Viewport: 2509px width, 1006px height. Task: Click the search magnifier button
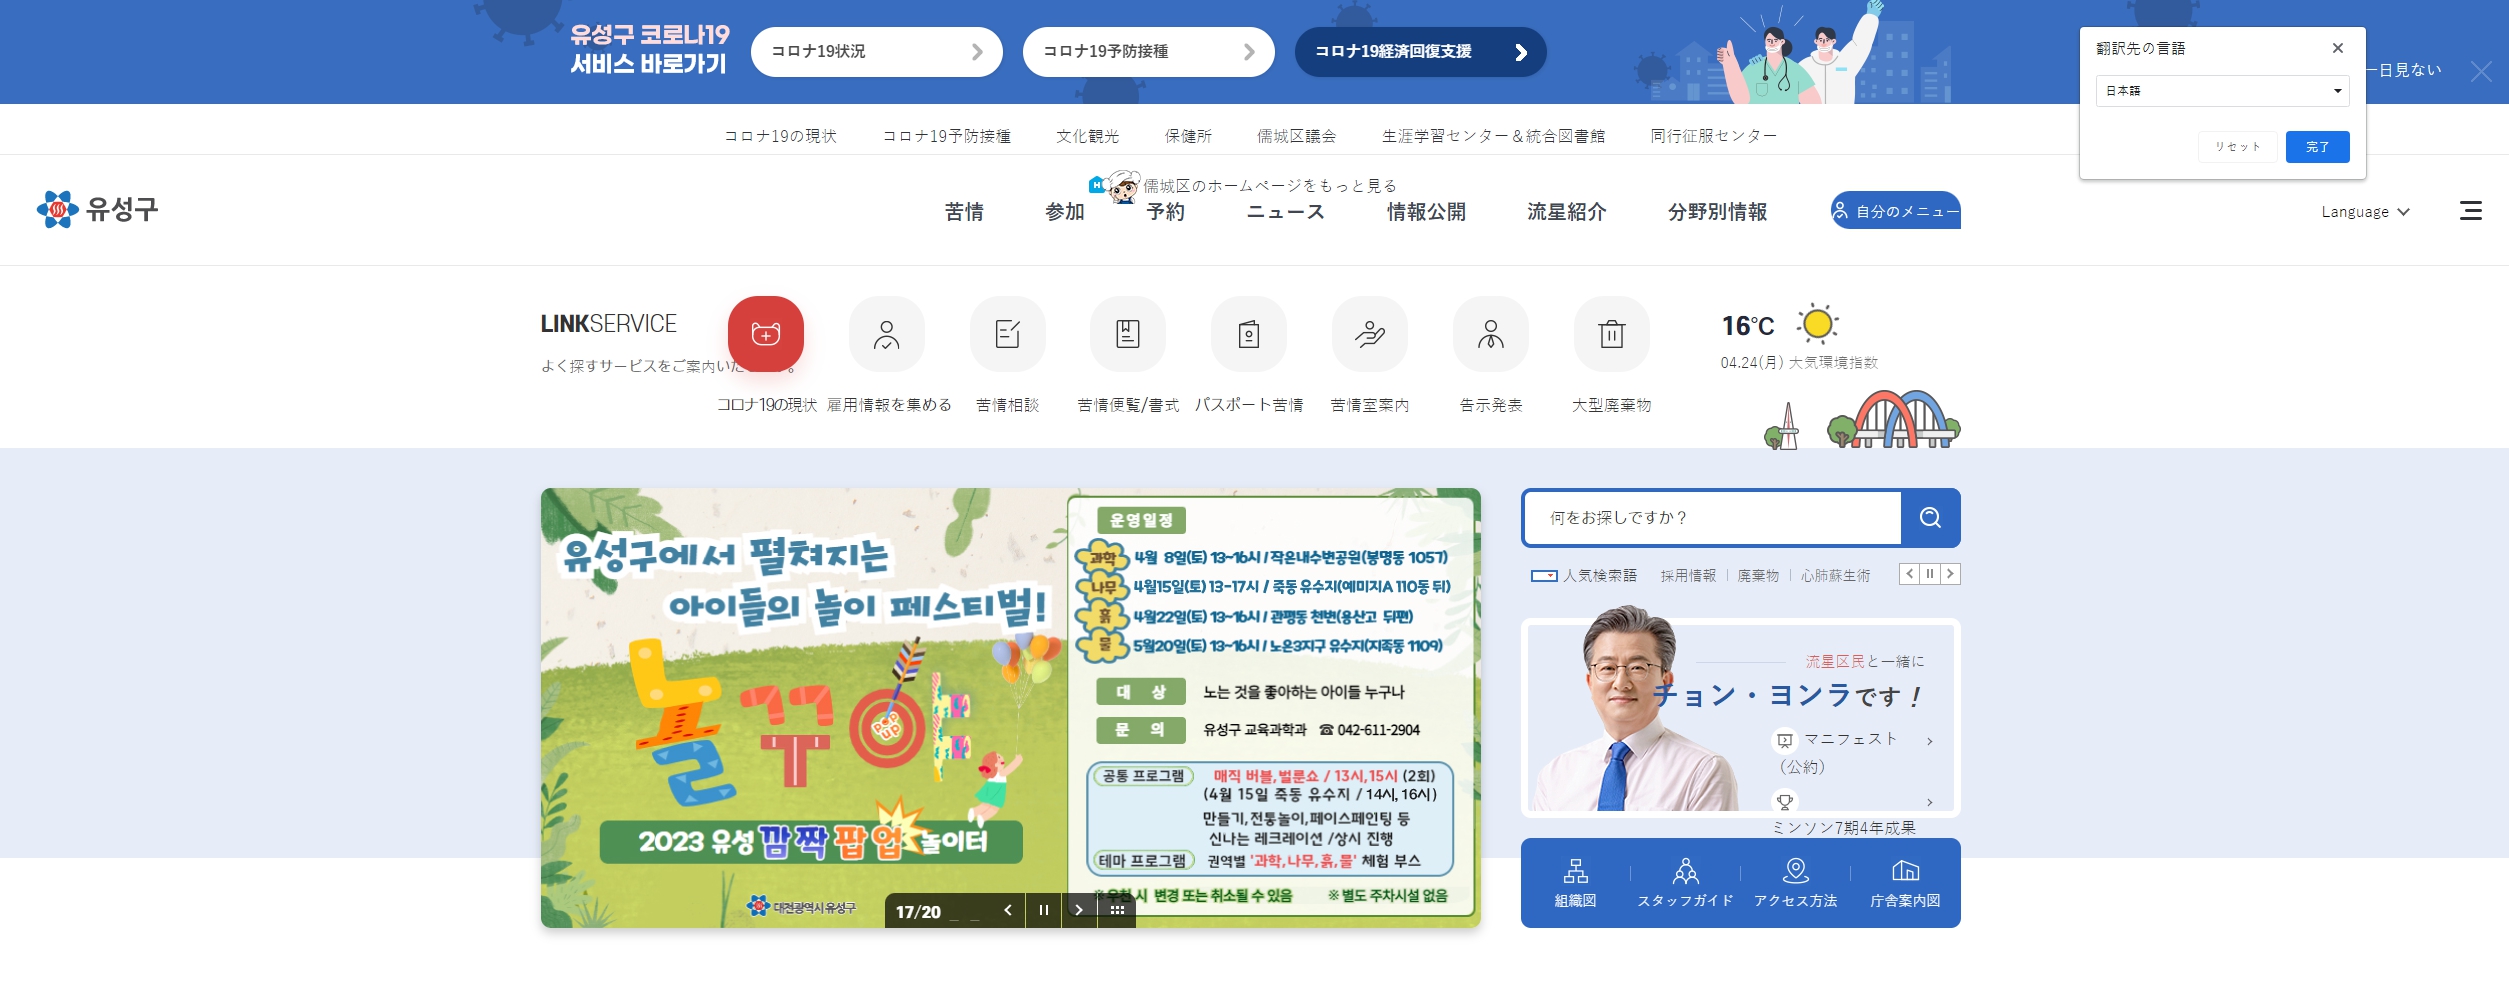(1930, 518)
